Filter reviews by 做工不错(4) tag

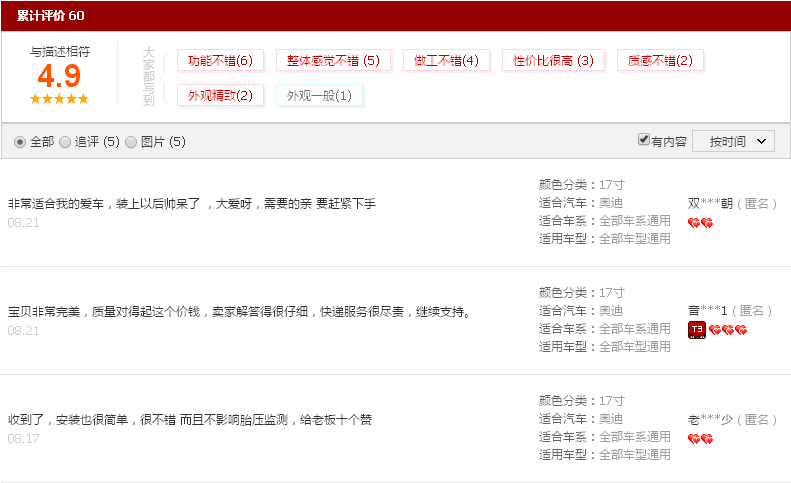[x=446, y=61]
